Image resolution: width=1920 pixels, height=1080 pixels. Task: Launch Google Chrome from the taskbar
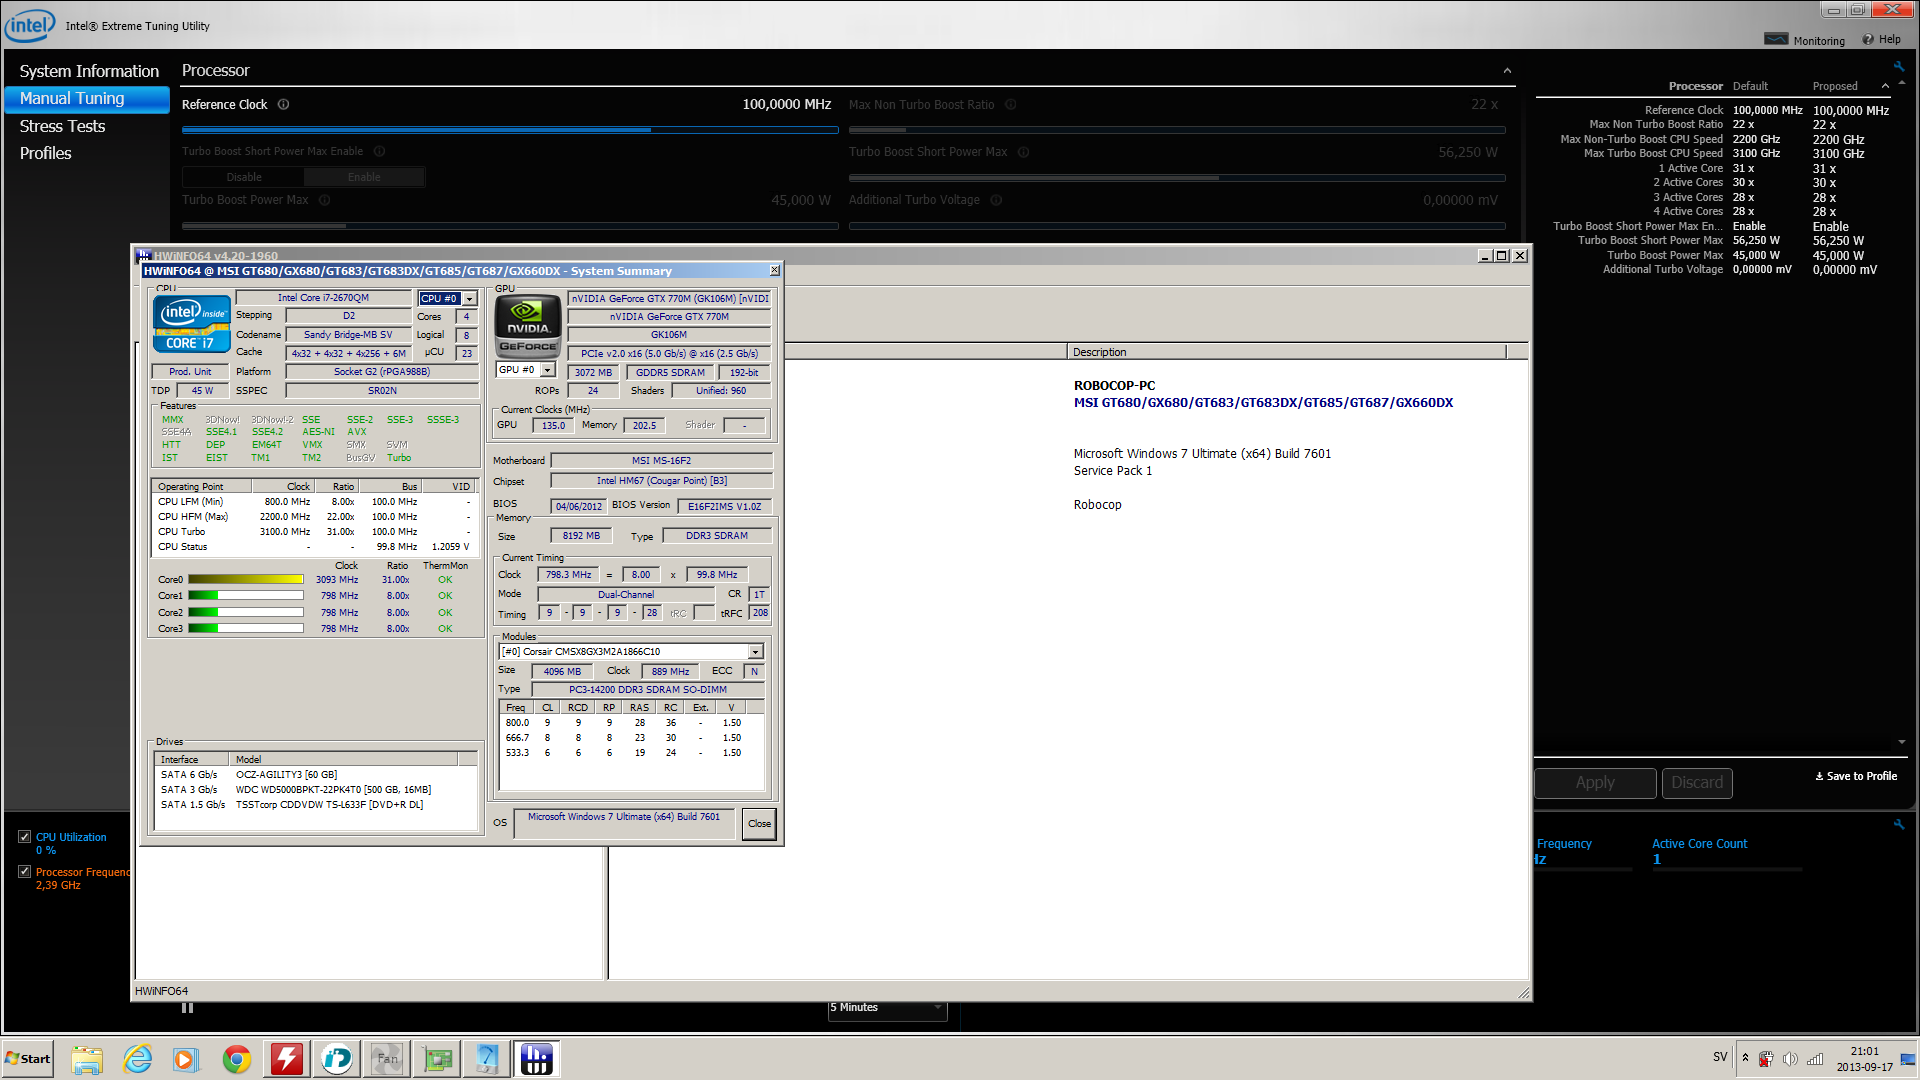(237, 1059)
